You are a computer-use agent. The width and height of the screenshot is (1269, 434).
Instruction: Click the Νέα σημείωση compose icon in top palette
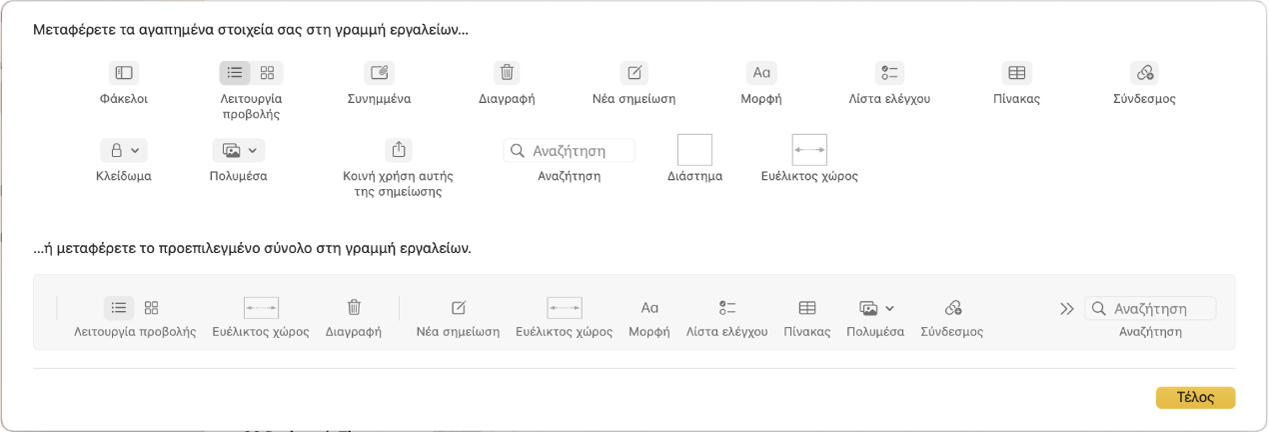point(634,73)
